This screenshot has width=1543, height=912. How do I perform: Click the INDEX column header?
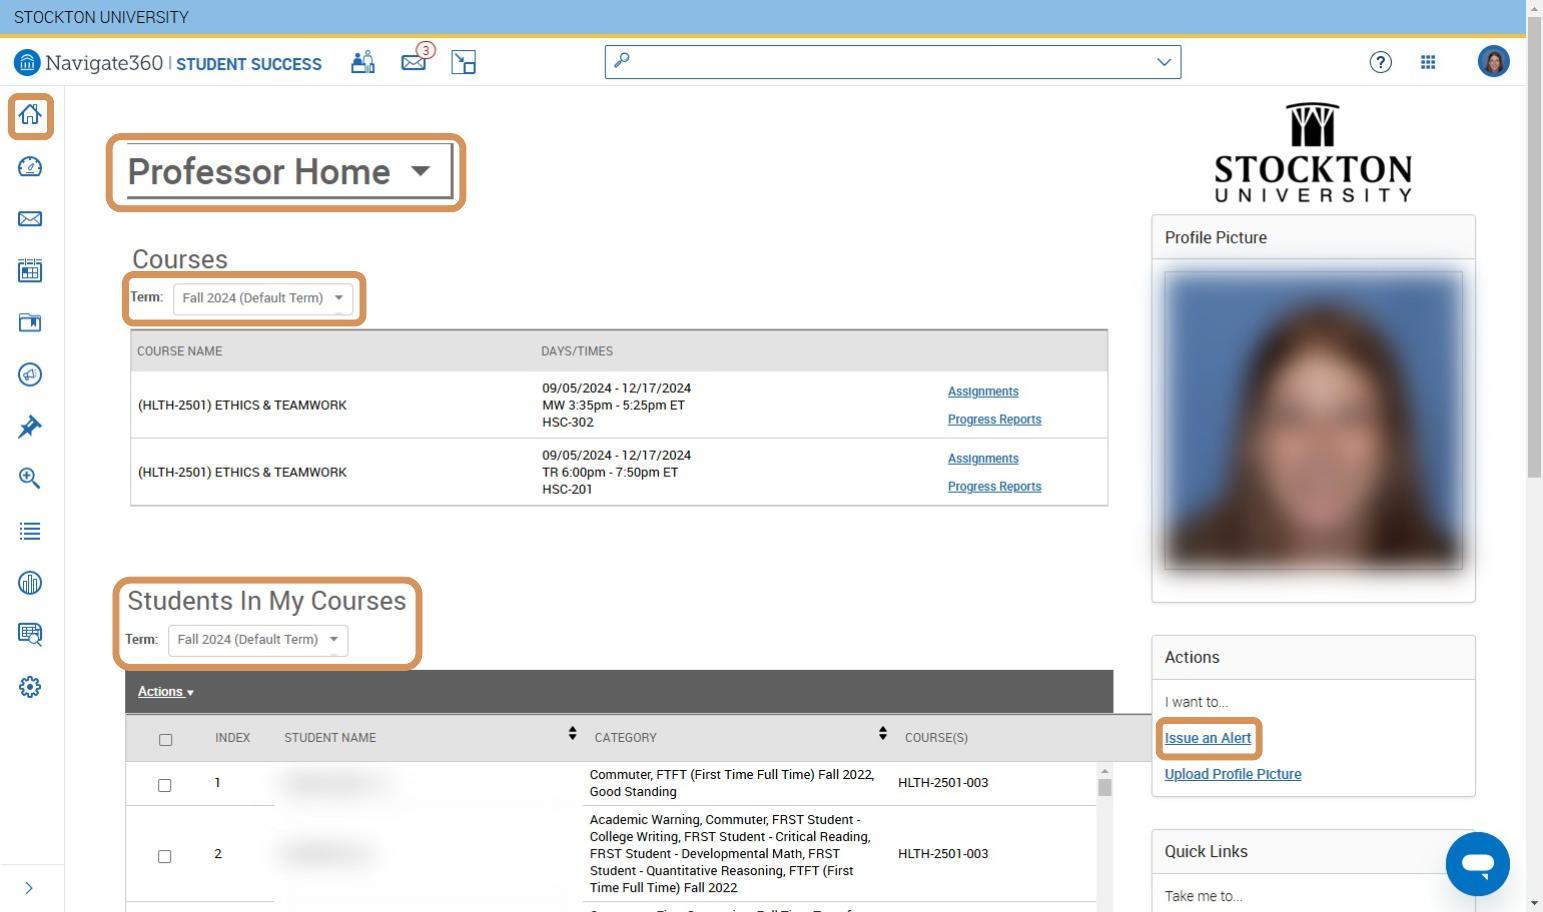coord(232,738)
